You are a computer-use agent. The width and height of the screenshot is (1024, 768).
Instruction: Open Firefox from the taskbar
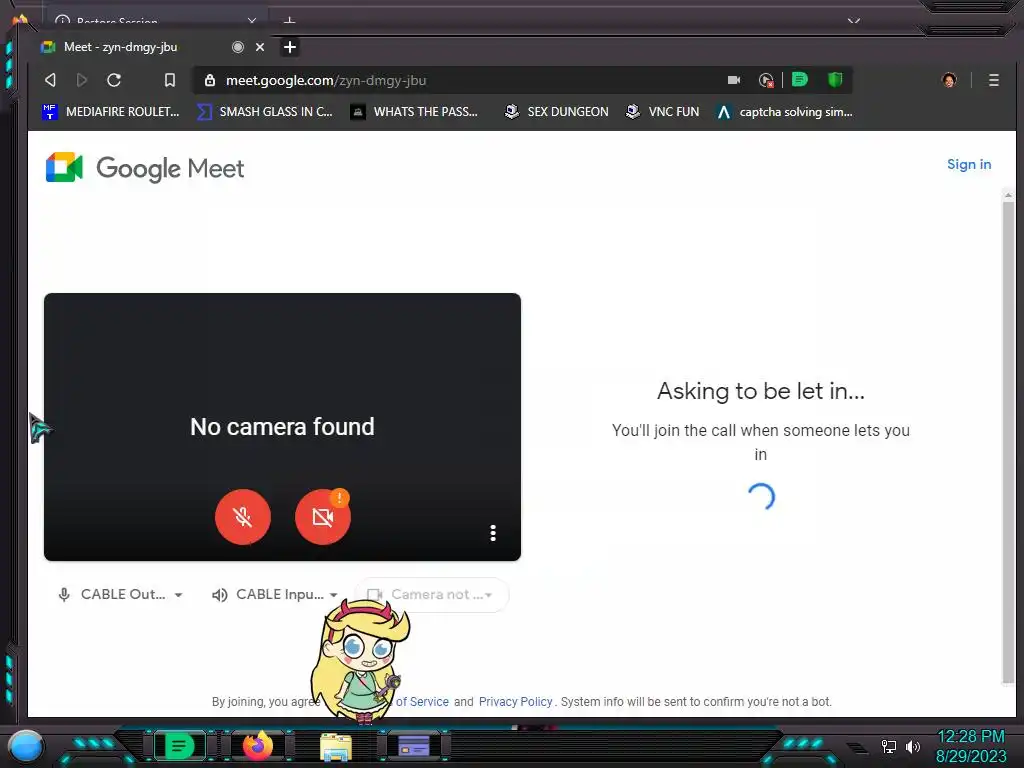point(258,745)
